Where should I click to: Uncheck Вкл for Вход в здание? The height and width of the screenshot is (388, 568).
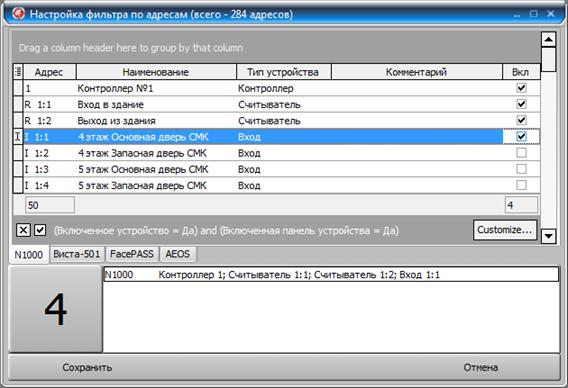click(x=521, y=104)
